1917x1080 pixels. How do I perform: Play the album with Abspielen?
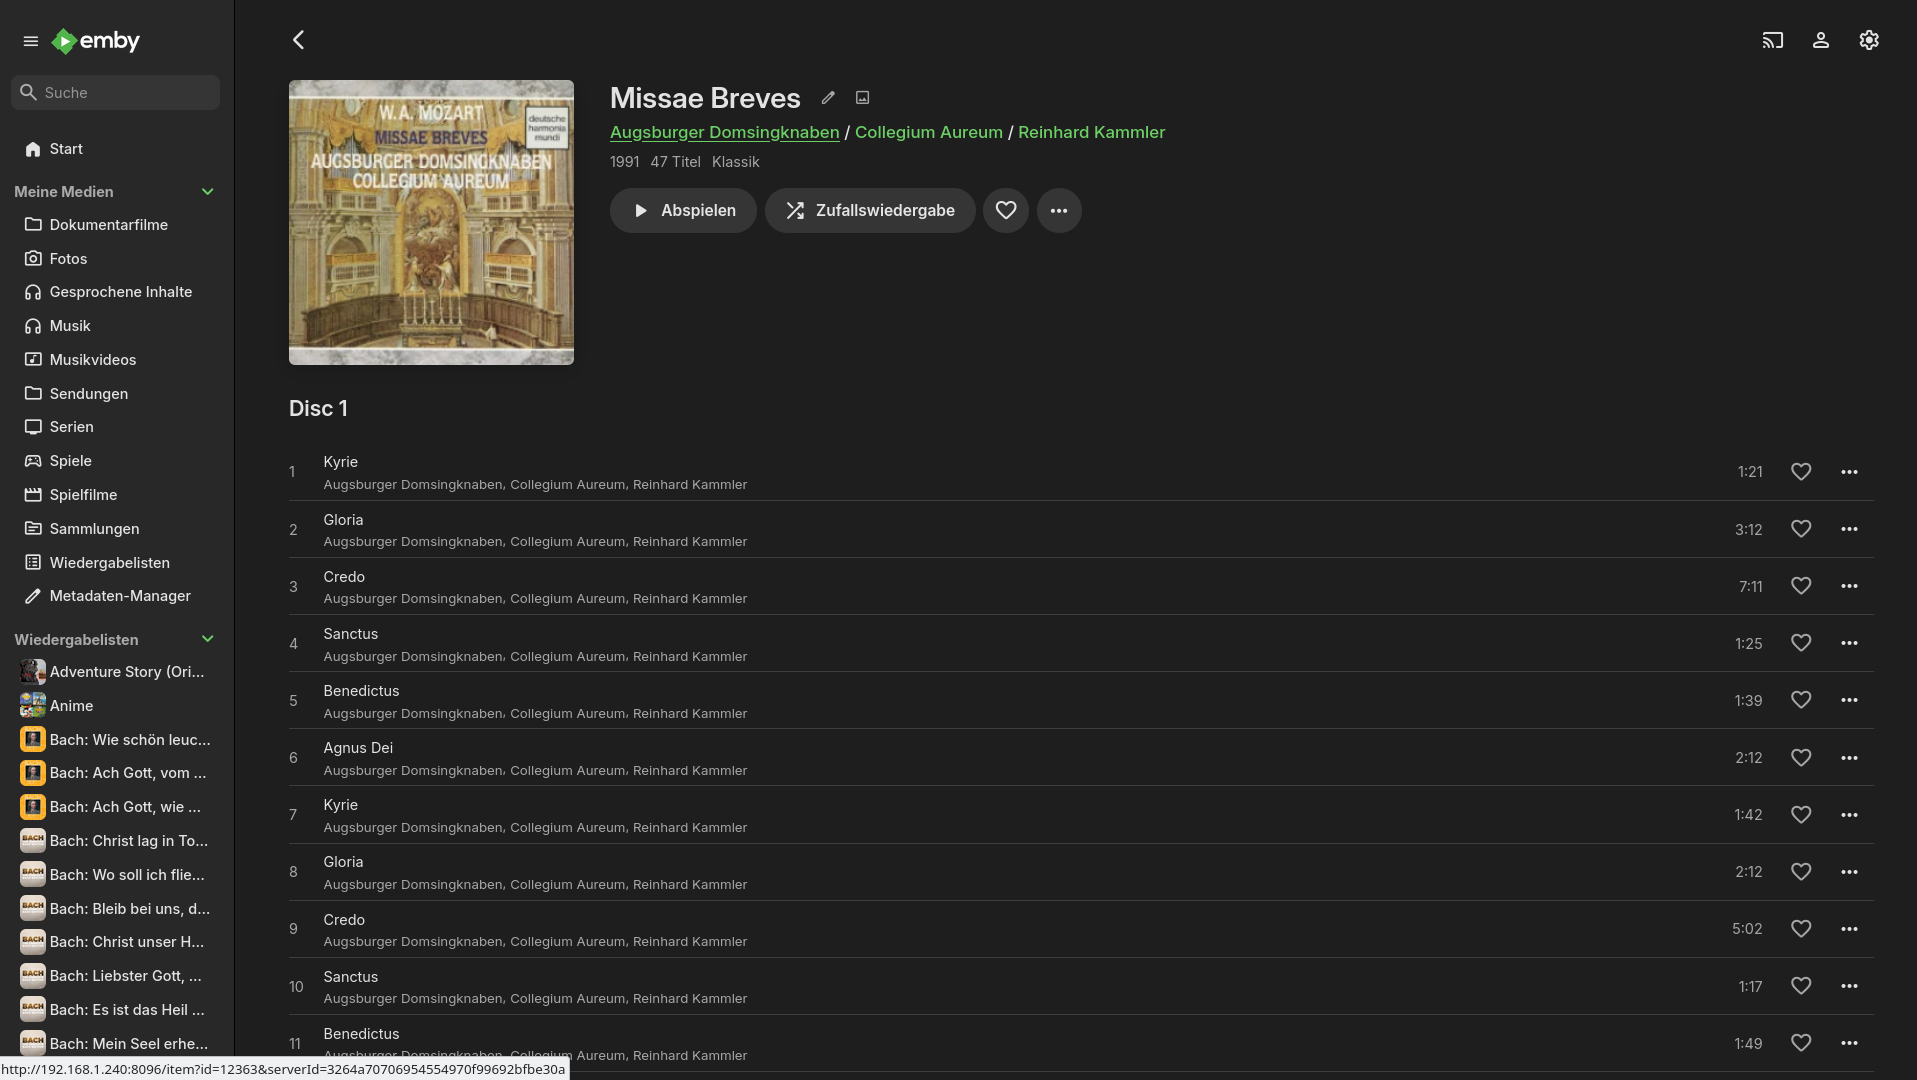pyautogui.click(x=683, y=211)
